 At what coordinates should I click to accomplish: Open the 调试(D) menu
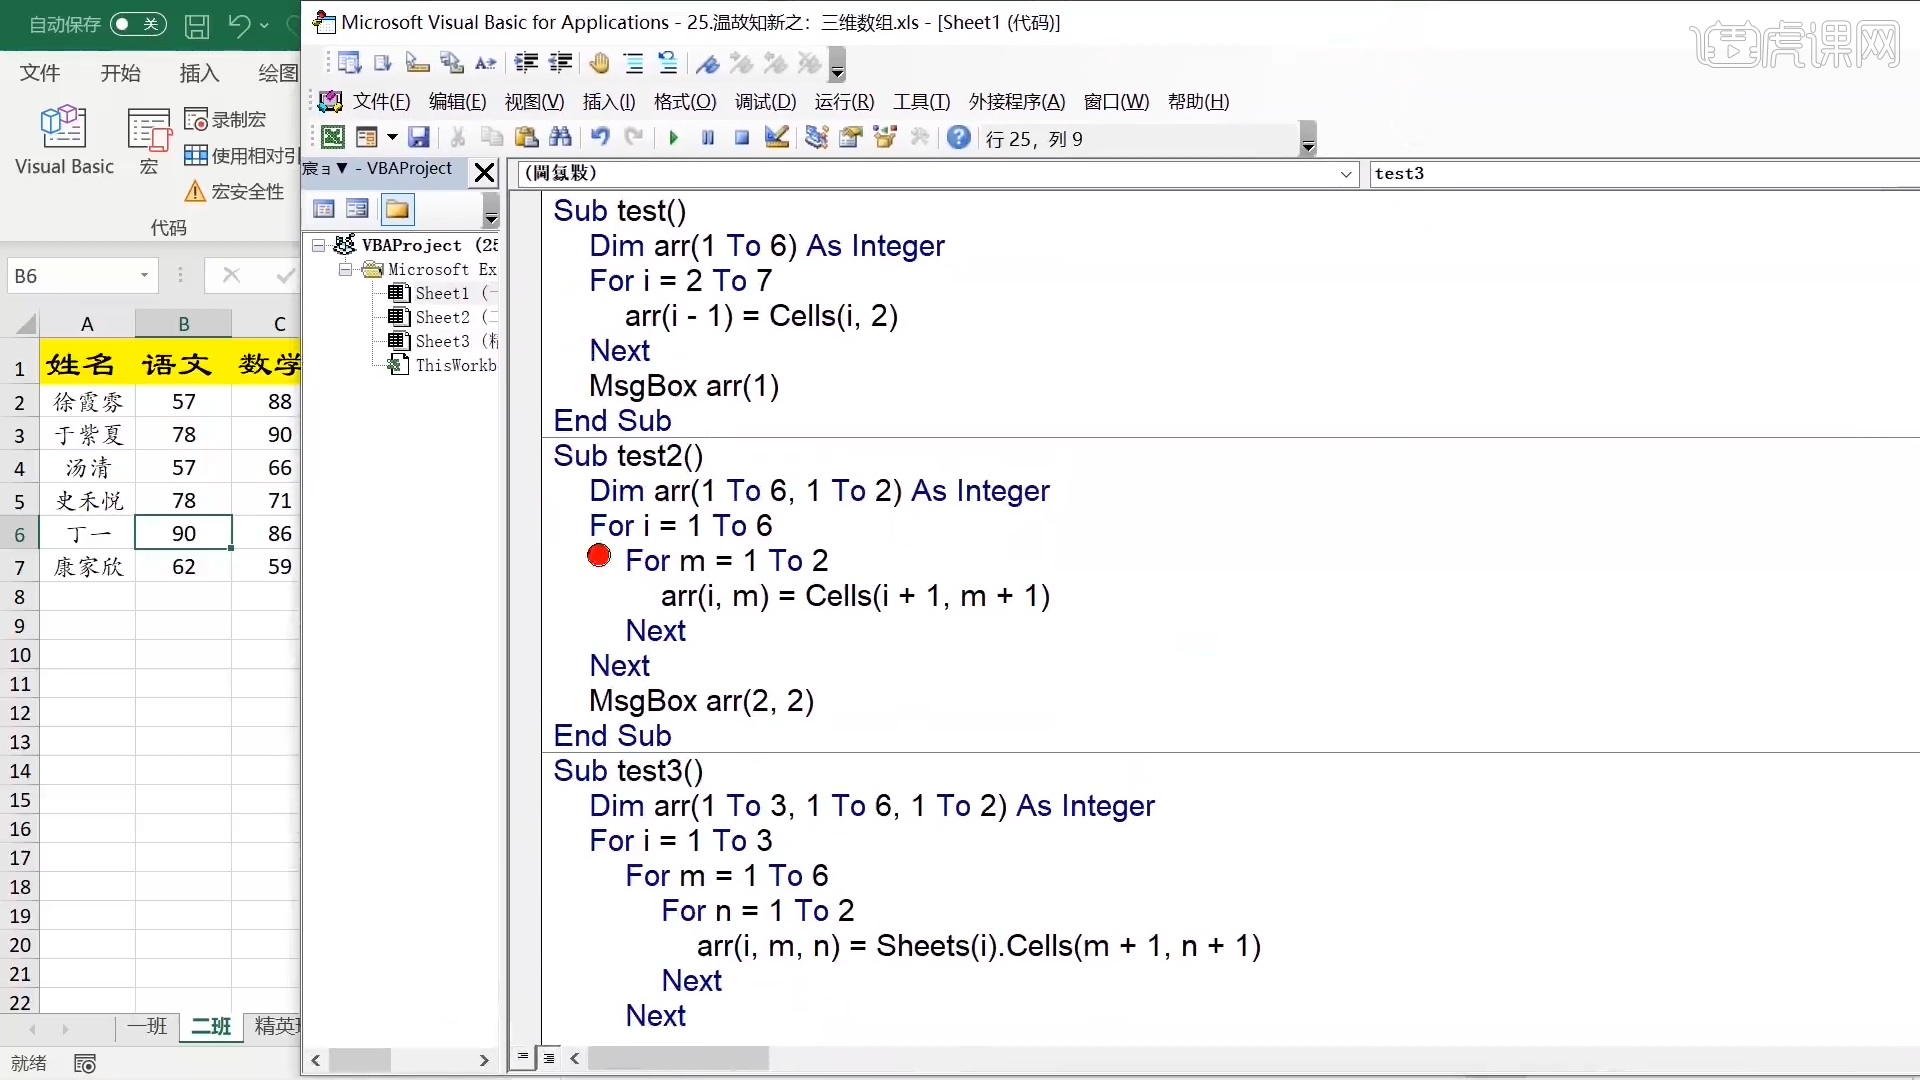click(765, 101)
